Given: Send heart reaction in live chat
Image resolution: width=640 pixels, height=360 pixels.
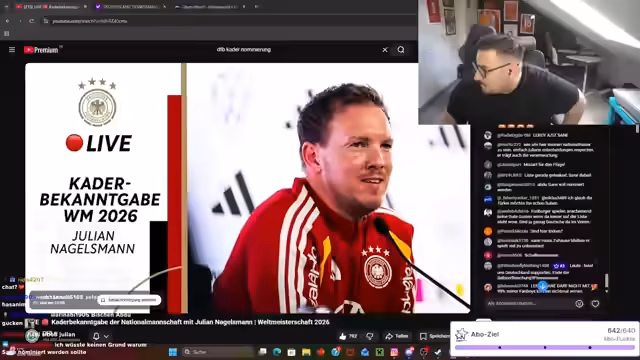Looking at the screenshot, I should (595, 304).
